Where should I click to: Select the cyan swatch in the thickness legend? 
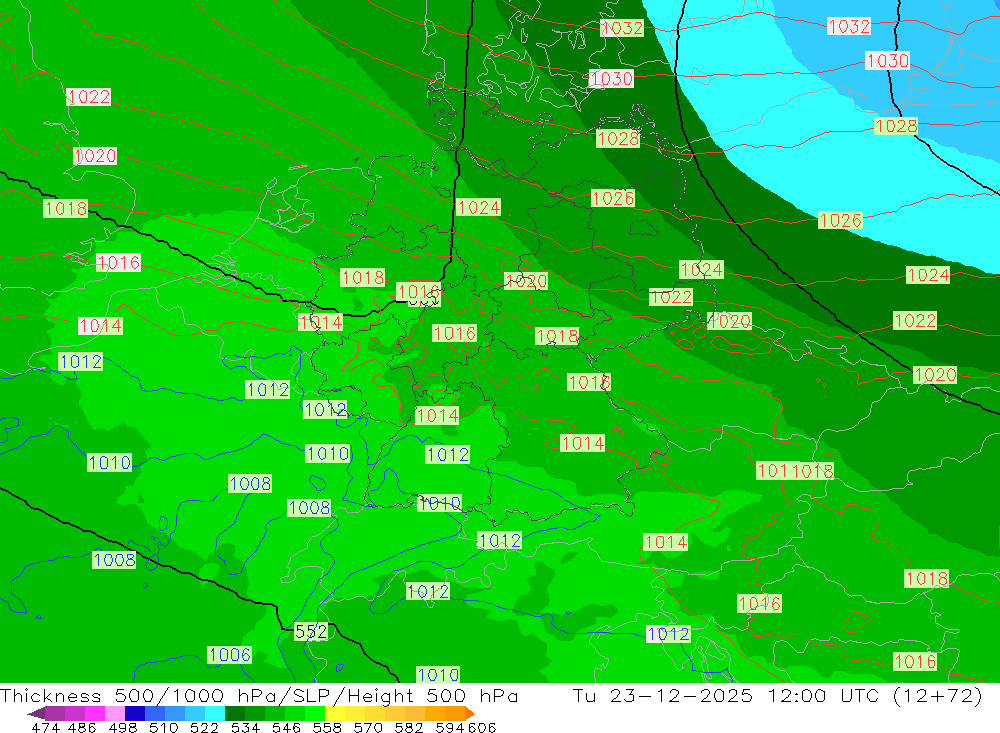click(x=215, y=713)
